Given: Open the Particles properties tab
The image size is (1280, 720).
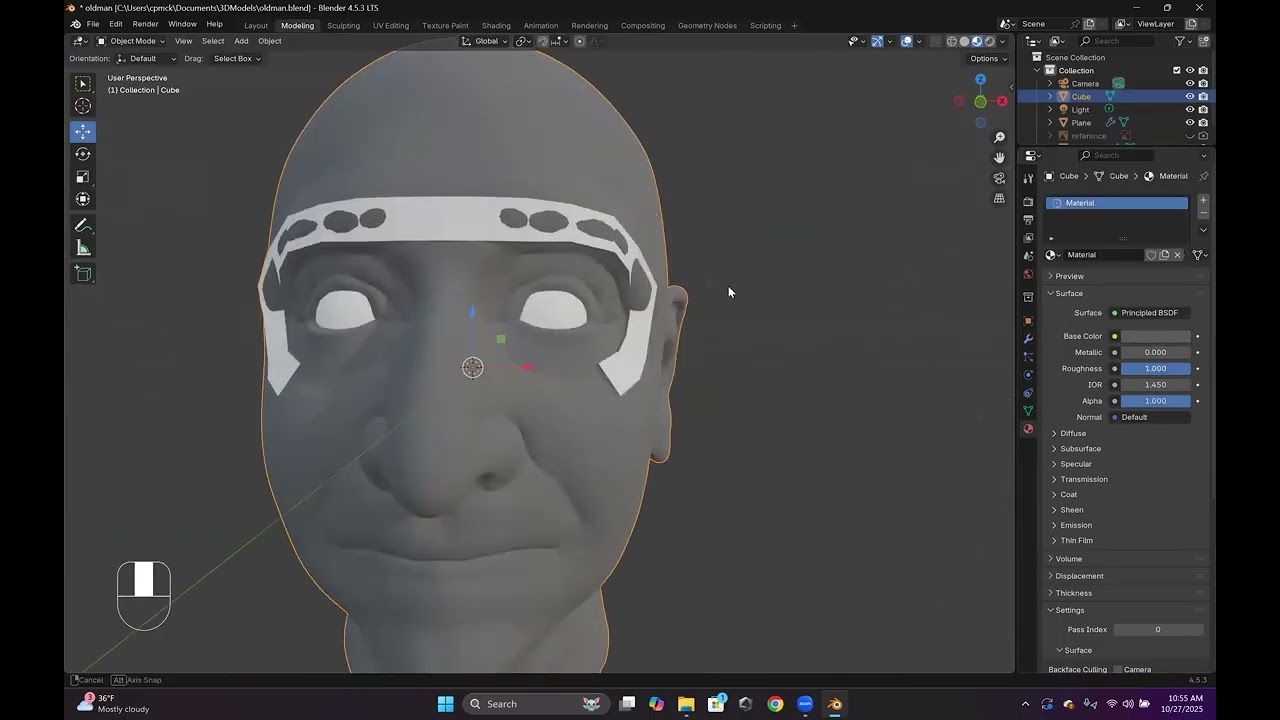Looking at the screenshot, I should click(x=1028, y=357).
